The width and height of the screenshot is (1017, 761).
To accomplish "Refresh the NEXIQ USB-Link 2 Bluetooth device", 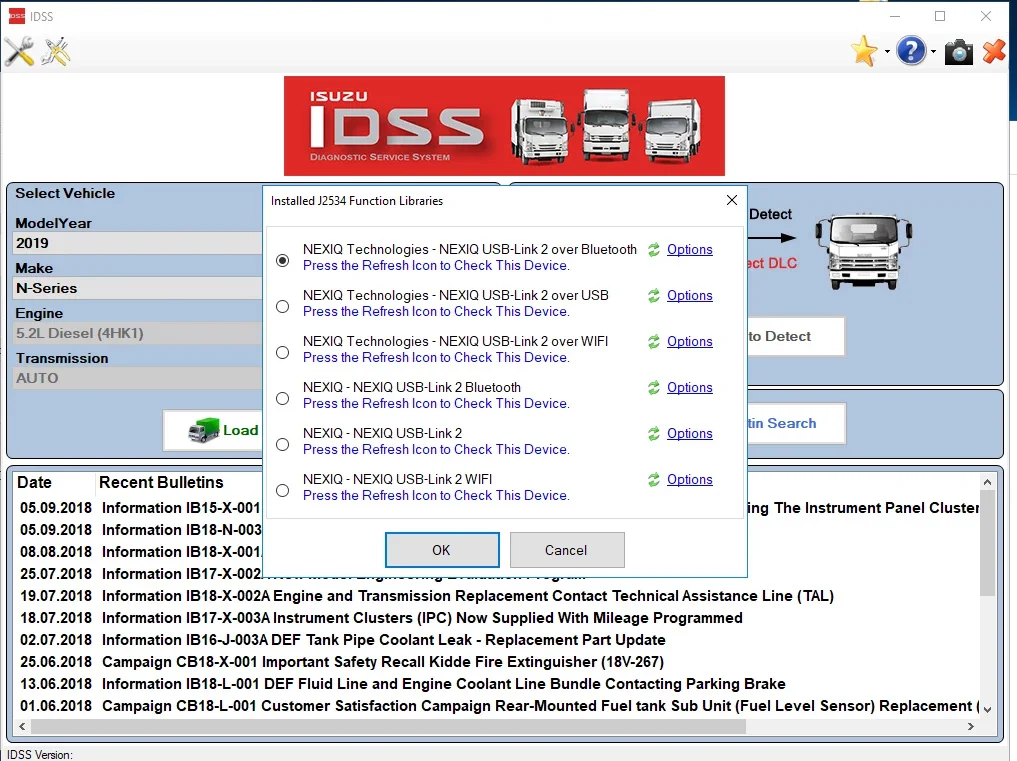I will click(x=654, y=388).
